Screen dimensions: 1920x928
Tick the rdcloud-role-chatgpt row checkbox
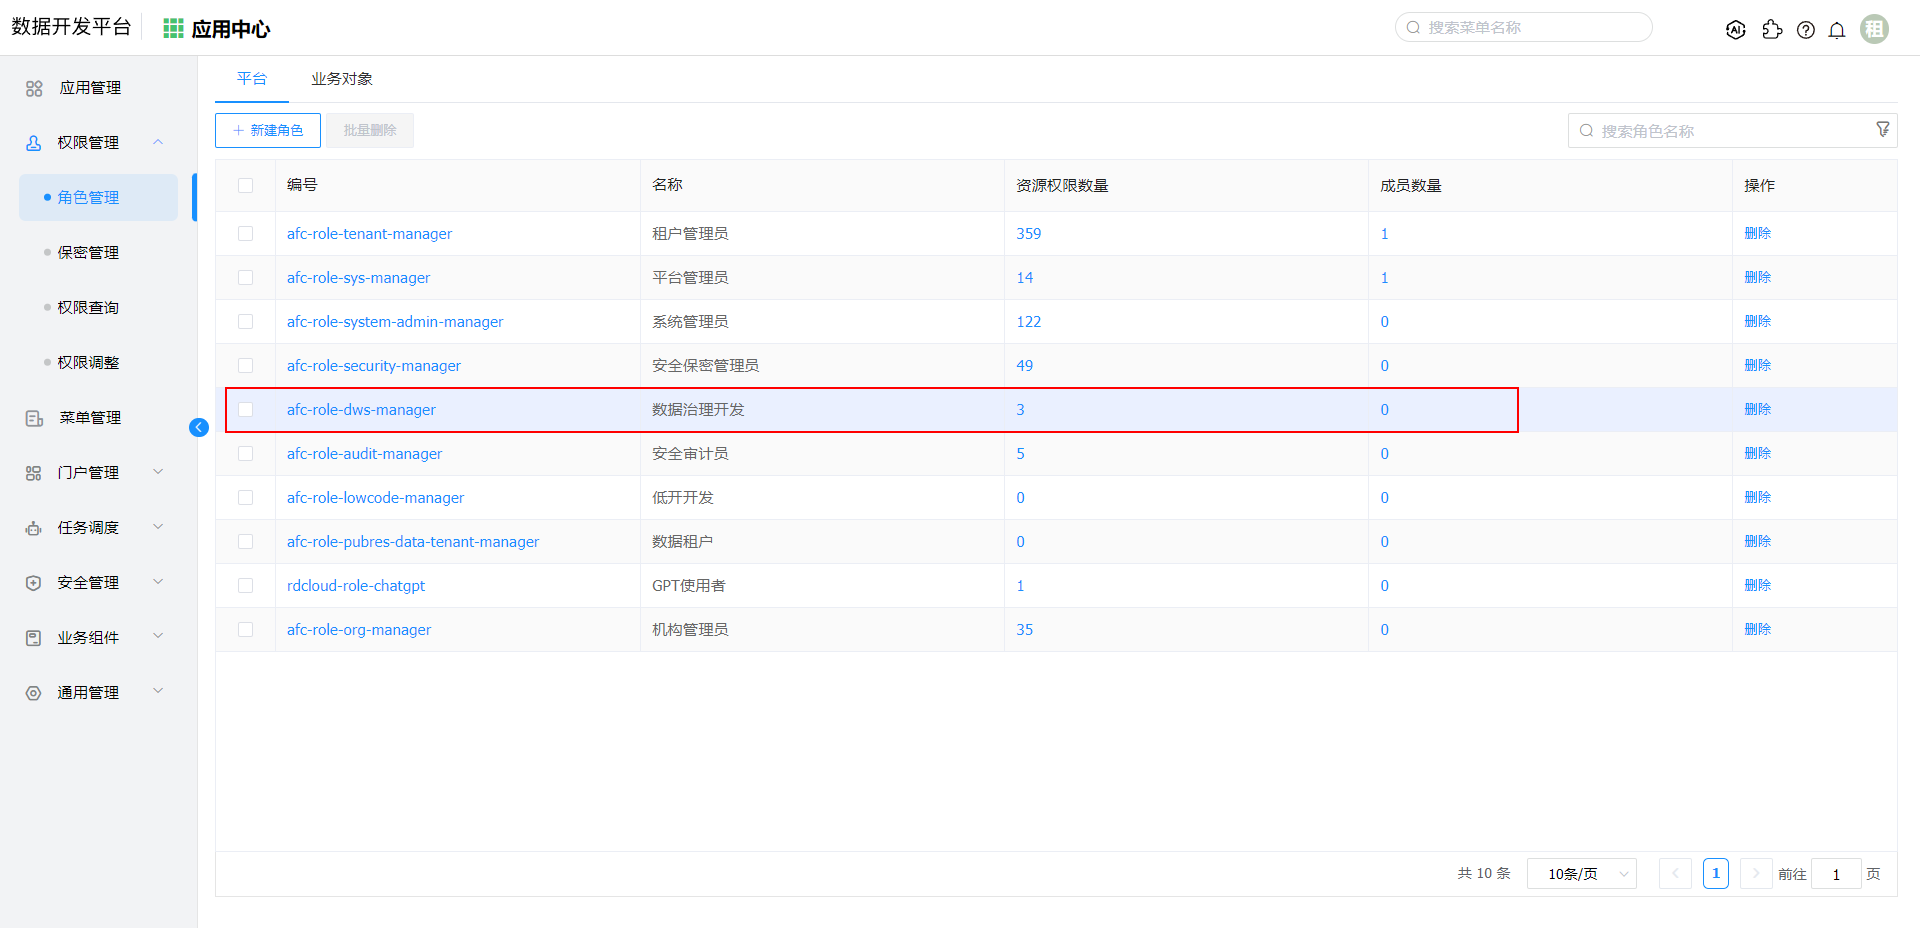pyautogui.click(x=246, y=586)
